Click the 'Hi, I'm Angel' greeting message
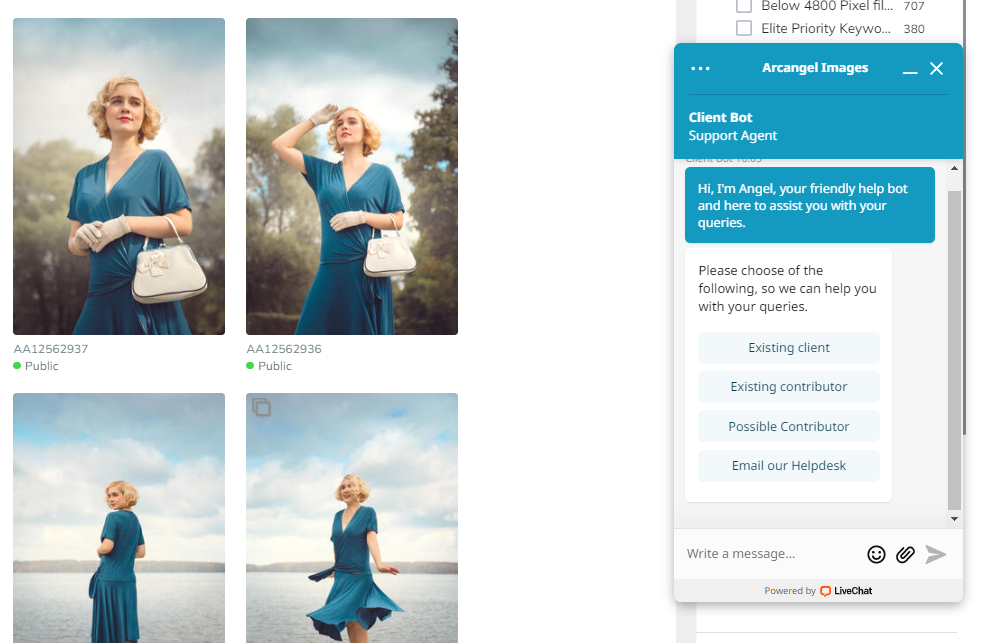The image size is (984, 643). pyautogui.click(x=810, y=205)
